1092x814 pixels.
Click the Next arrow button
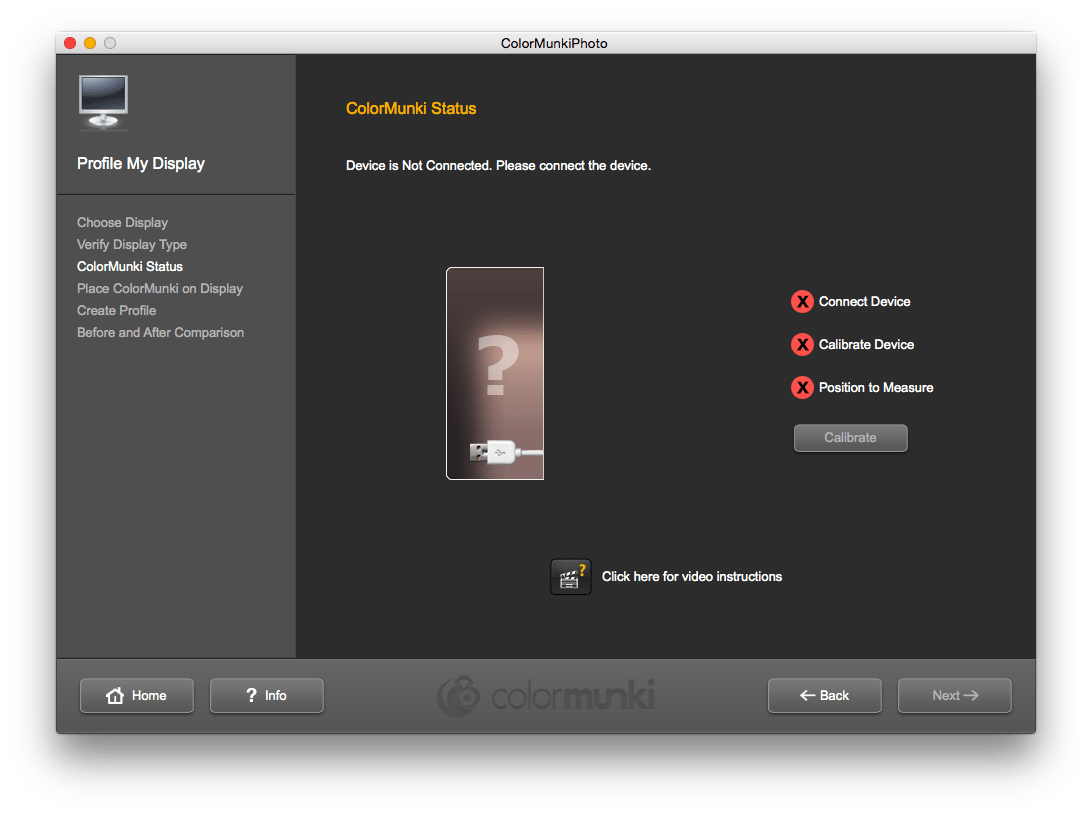pyautogui.click(x=955, y=695)
